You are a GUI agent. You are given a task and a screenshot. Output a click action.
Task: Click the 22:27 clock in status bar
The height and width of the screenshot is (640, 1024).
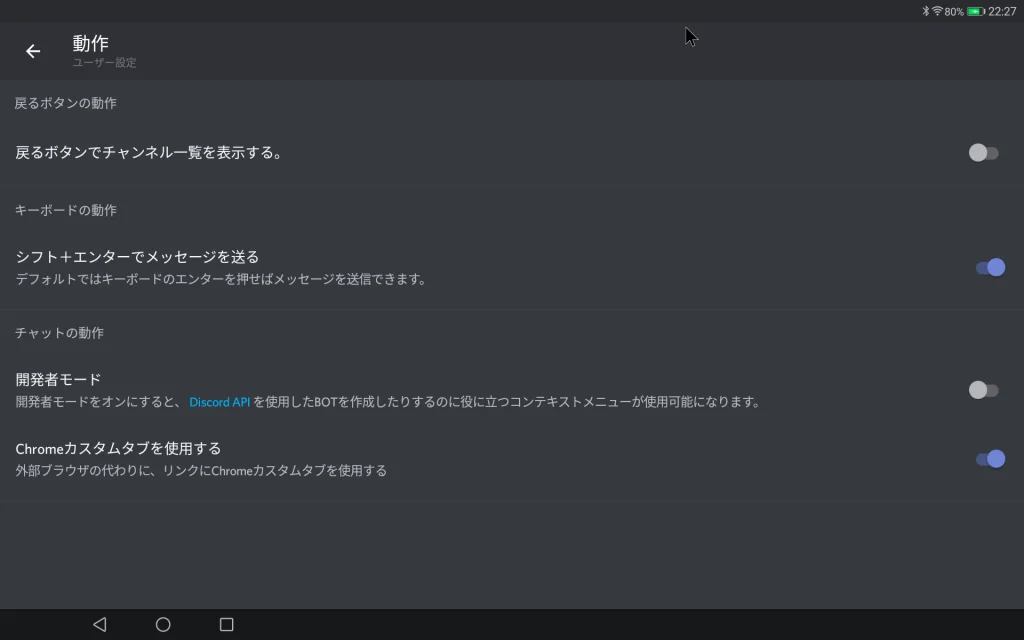(x=1002, y=11)
